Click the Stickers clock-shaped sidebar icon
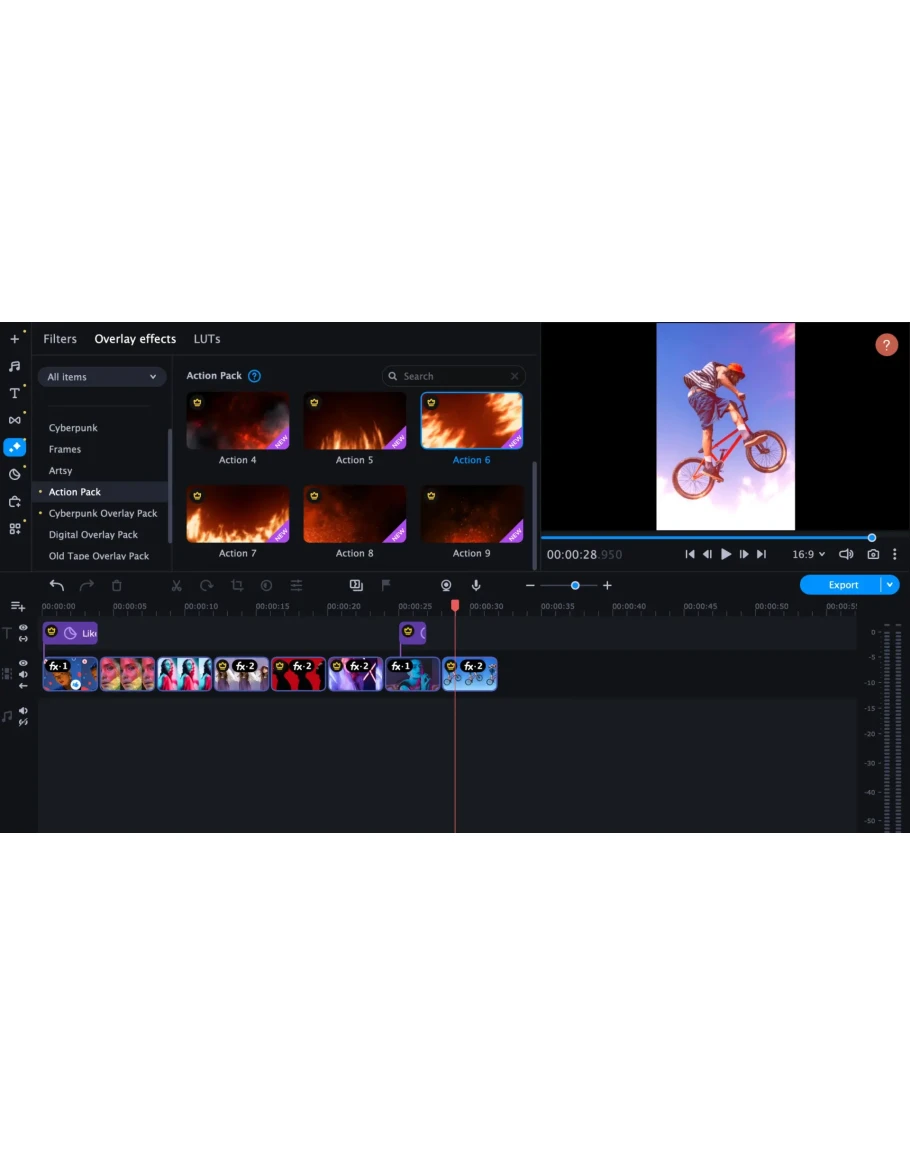 tap(14, 474)
